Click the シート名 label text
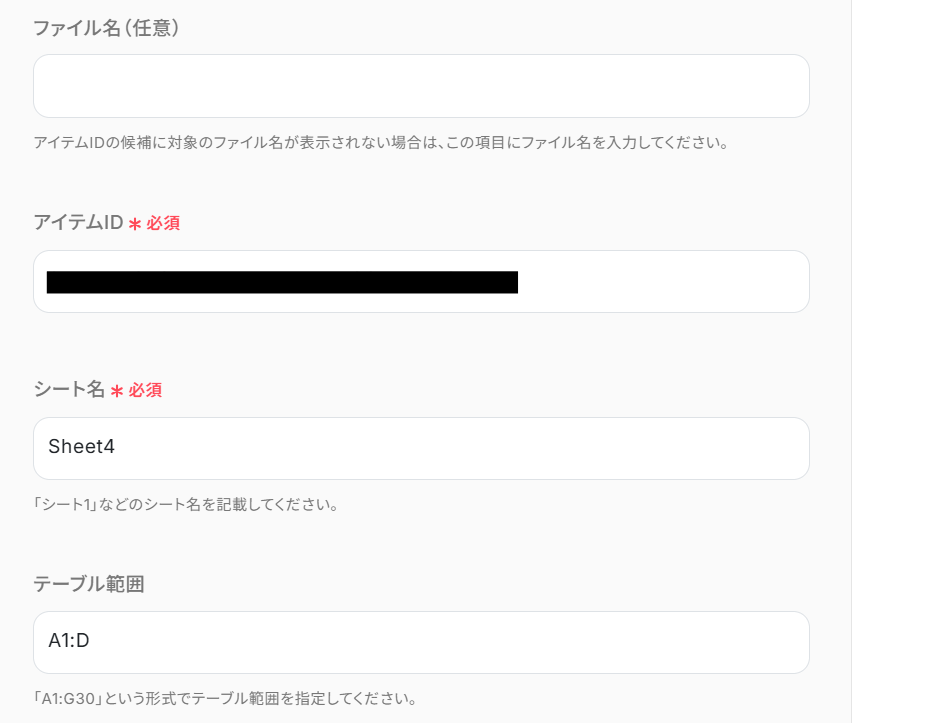The width and height of the screenshot is (943, 723). 69,390
